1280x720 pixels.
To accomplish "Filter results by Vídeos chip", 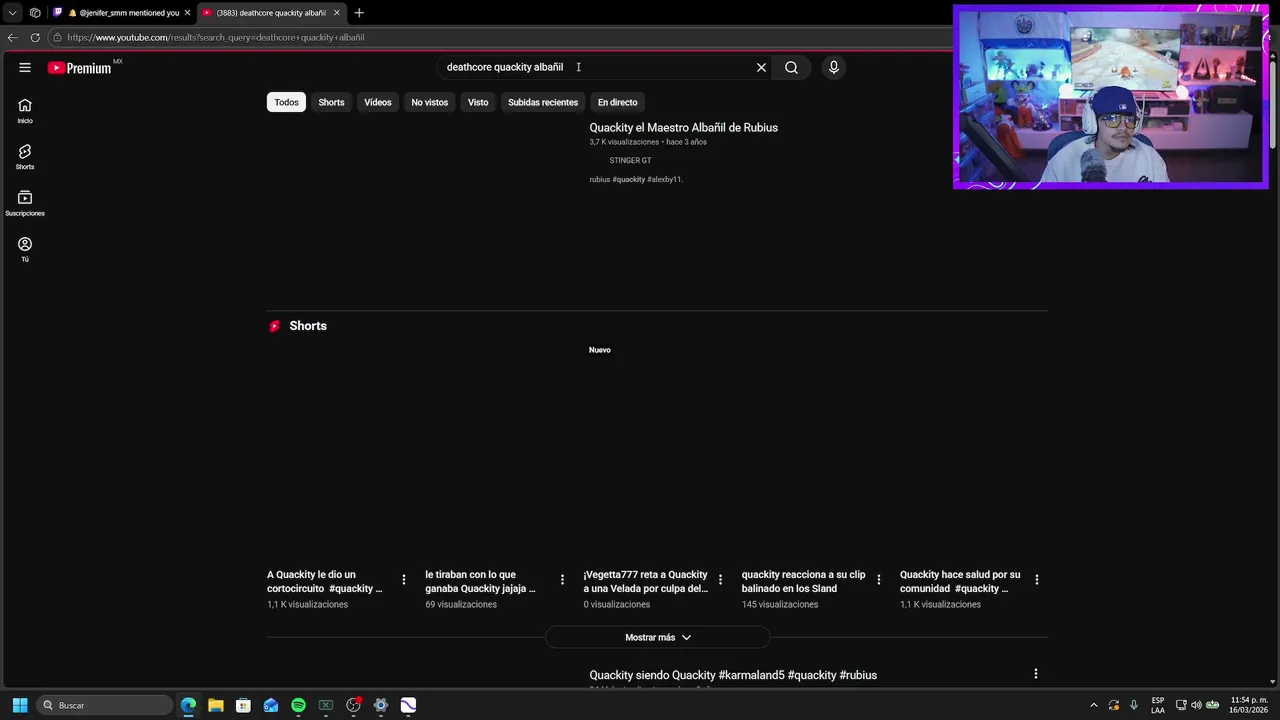I will click(378, 102).
